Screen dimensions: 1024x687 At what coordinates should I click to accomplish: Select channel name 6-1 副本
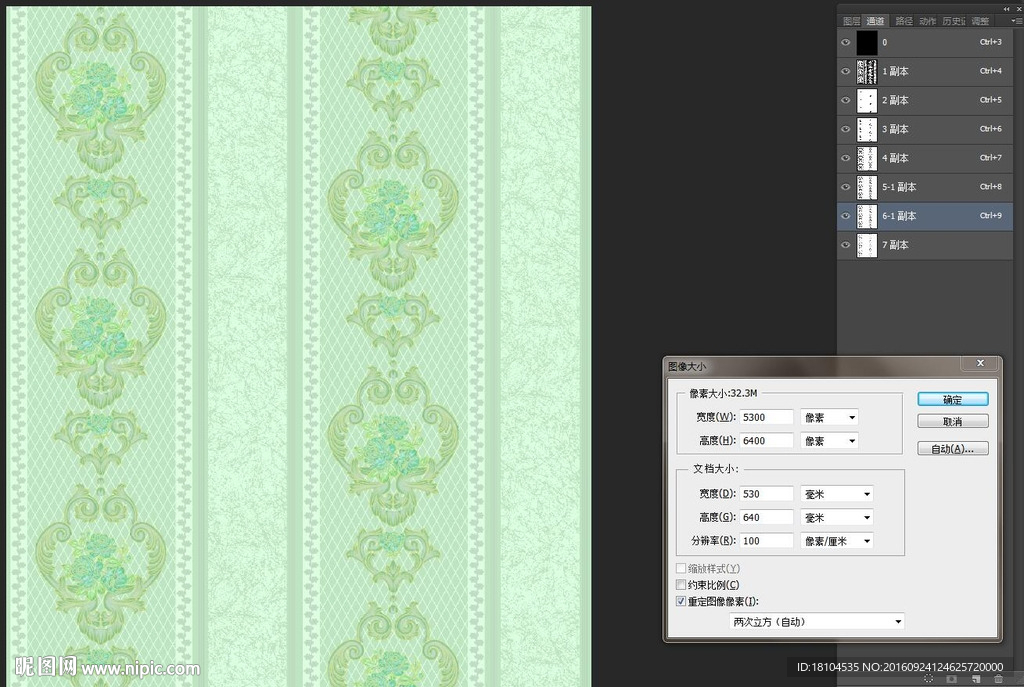tap(899, 216)
